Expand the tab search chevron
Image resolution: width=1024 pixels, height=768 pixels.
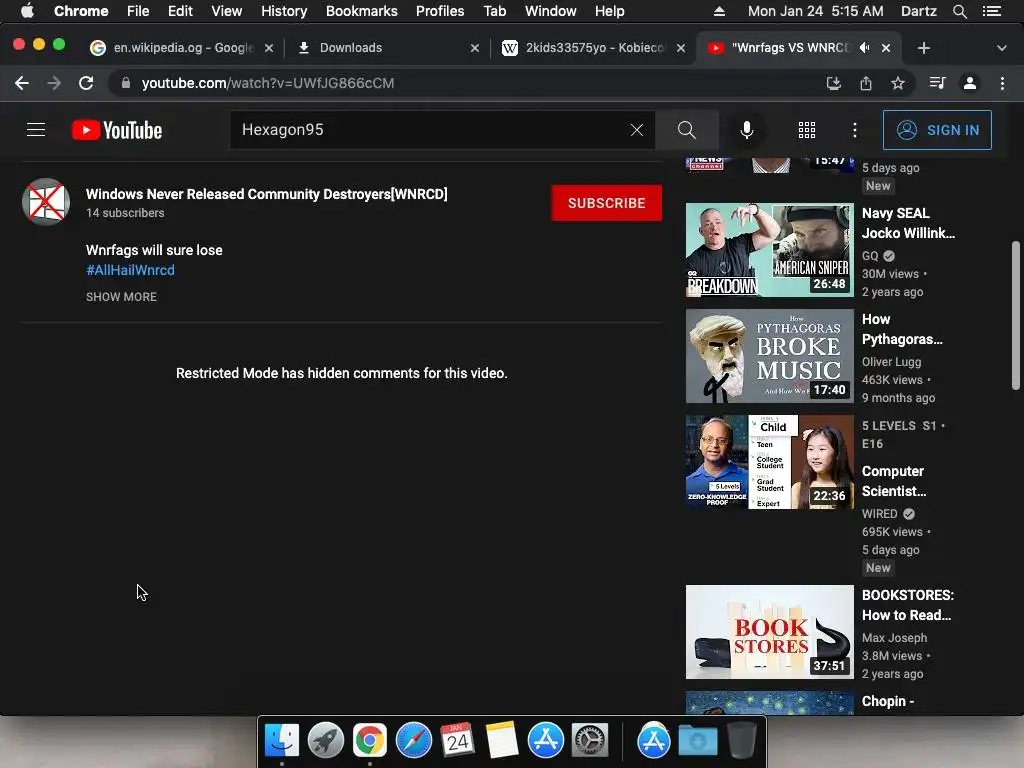pyautogui.click(x=1002, y=48)
